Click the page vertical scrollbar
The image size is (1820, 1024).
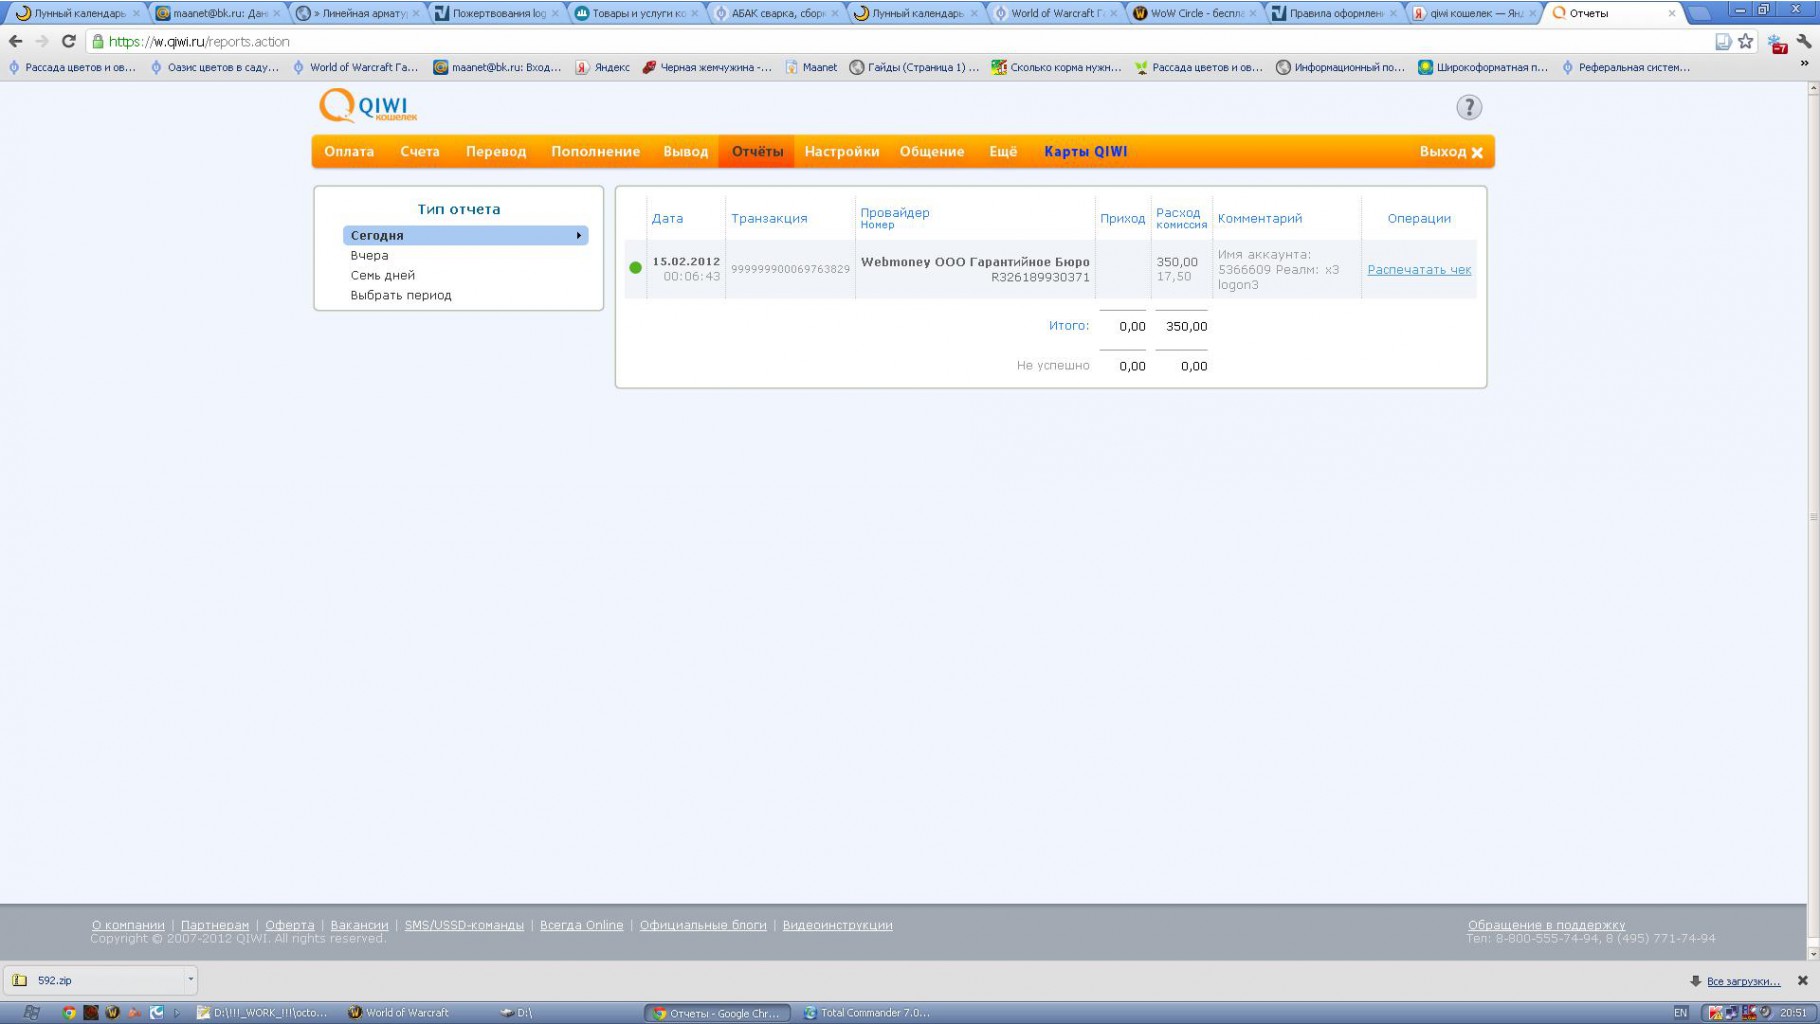(1812, 518)
